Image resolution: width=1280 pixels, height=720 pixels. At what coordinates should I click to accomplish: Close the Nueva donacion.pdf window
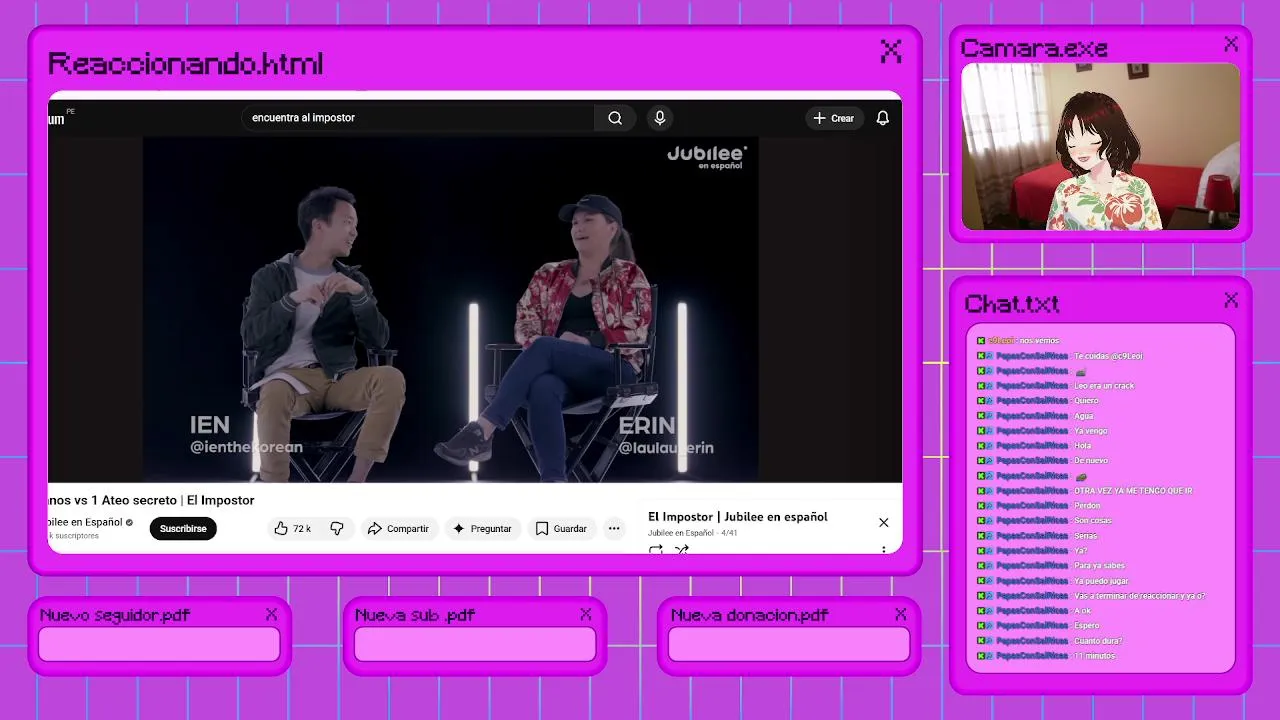click(900, 614)
